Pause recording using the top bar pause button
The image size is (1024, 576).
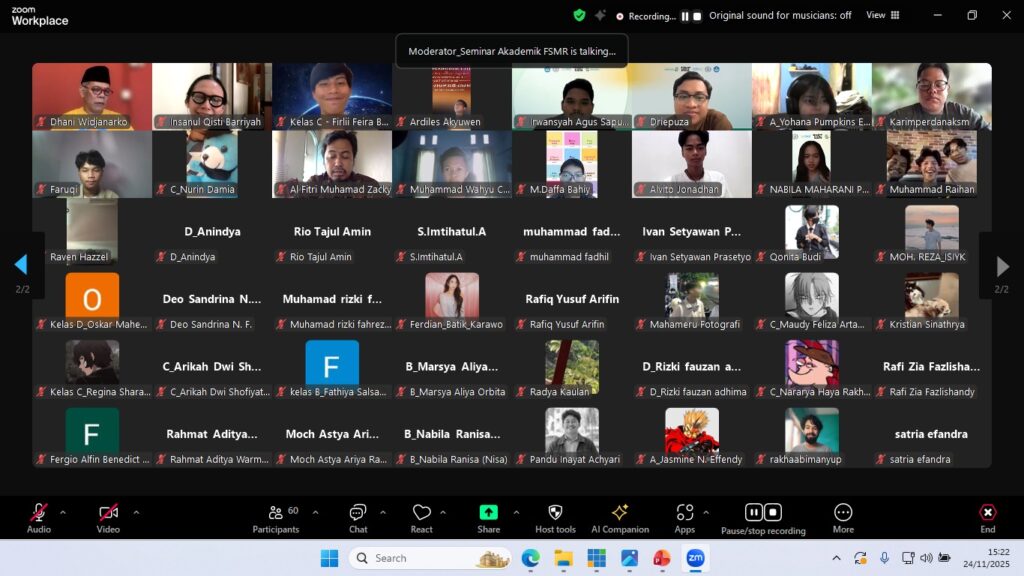pyautogui.click(x=685, y=16)
